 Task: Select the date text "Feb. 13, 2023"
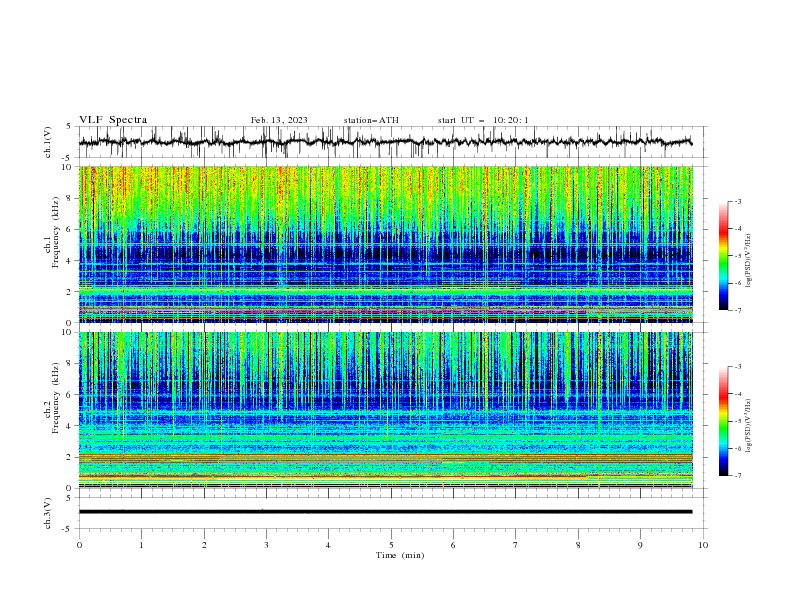(279, 120)
